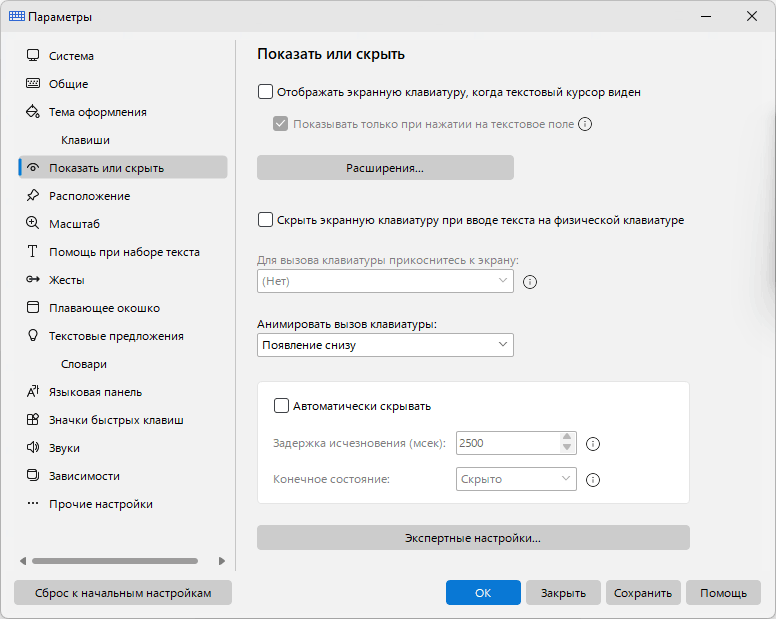776x619 pixels.
Task: Click info icon next to (Нет) dropdown
Action: click(x=530, y=282)
